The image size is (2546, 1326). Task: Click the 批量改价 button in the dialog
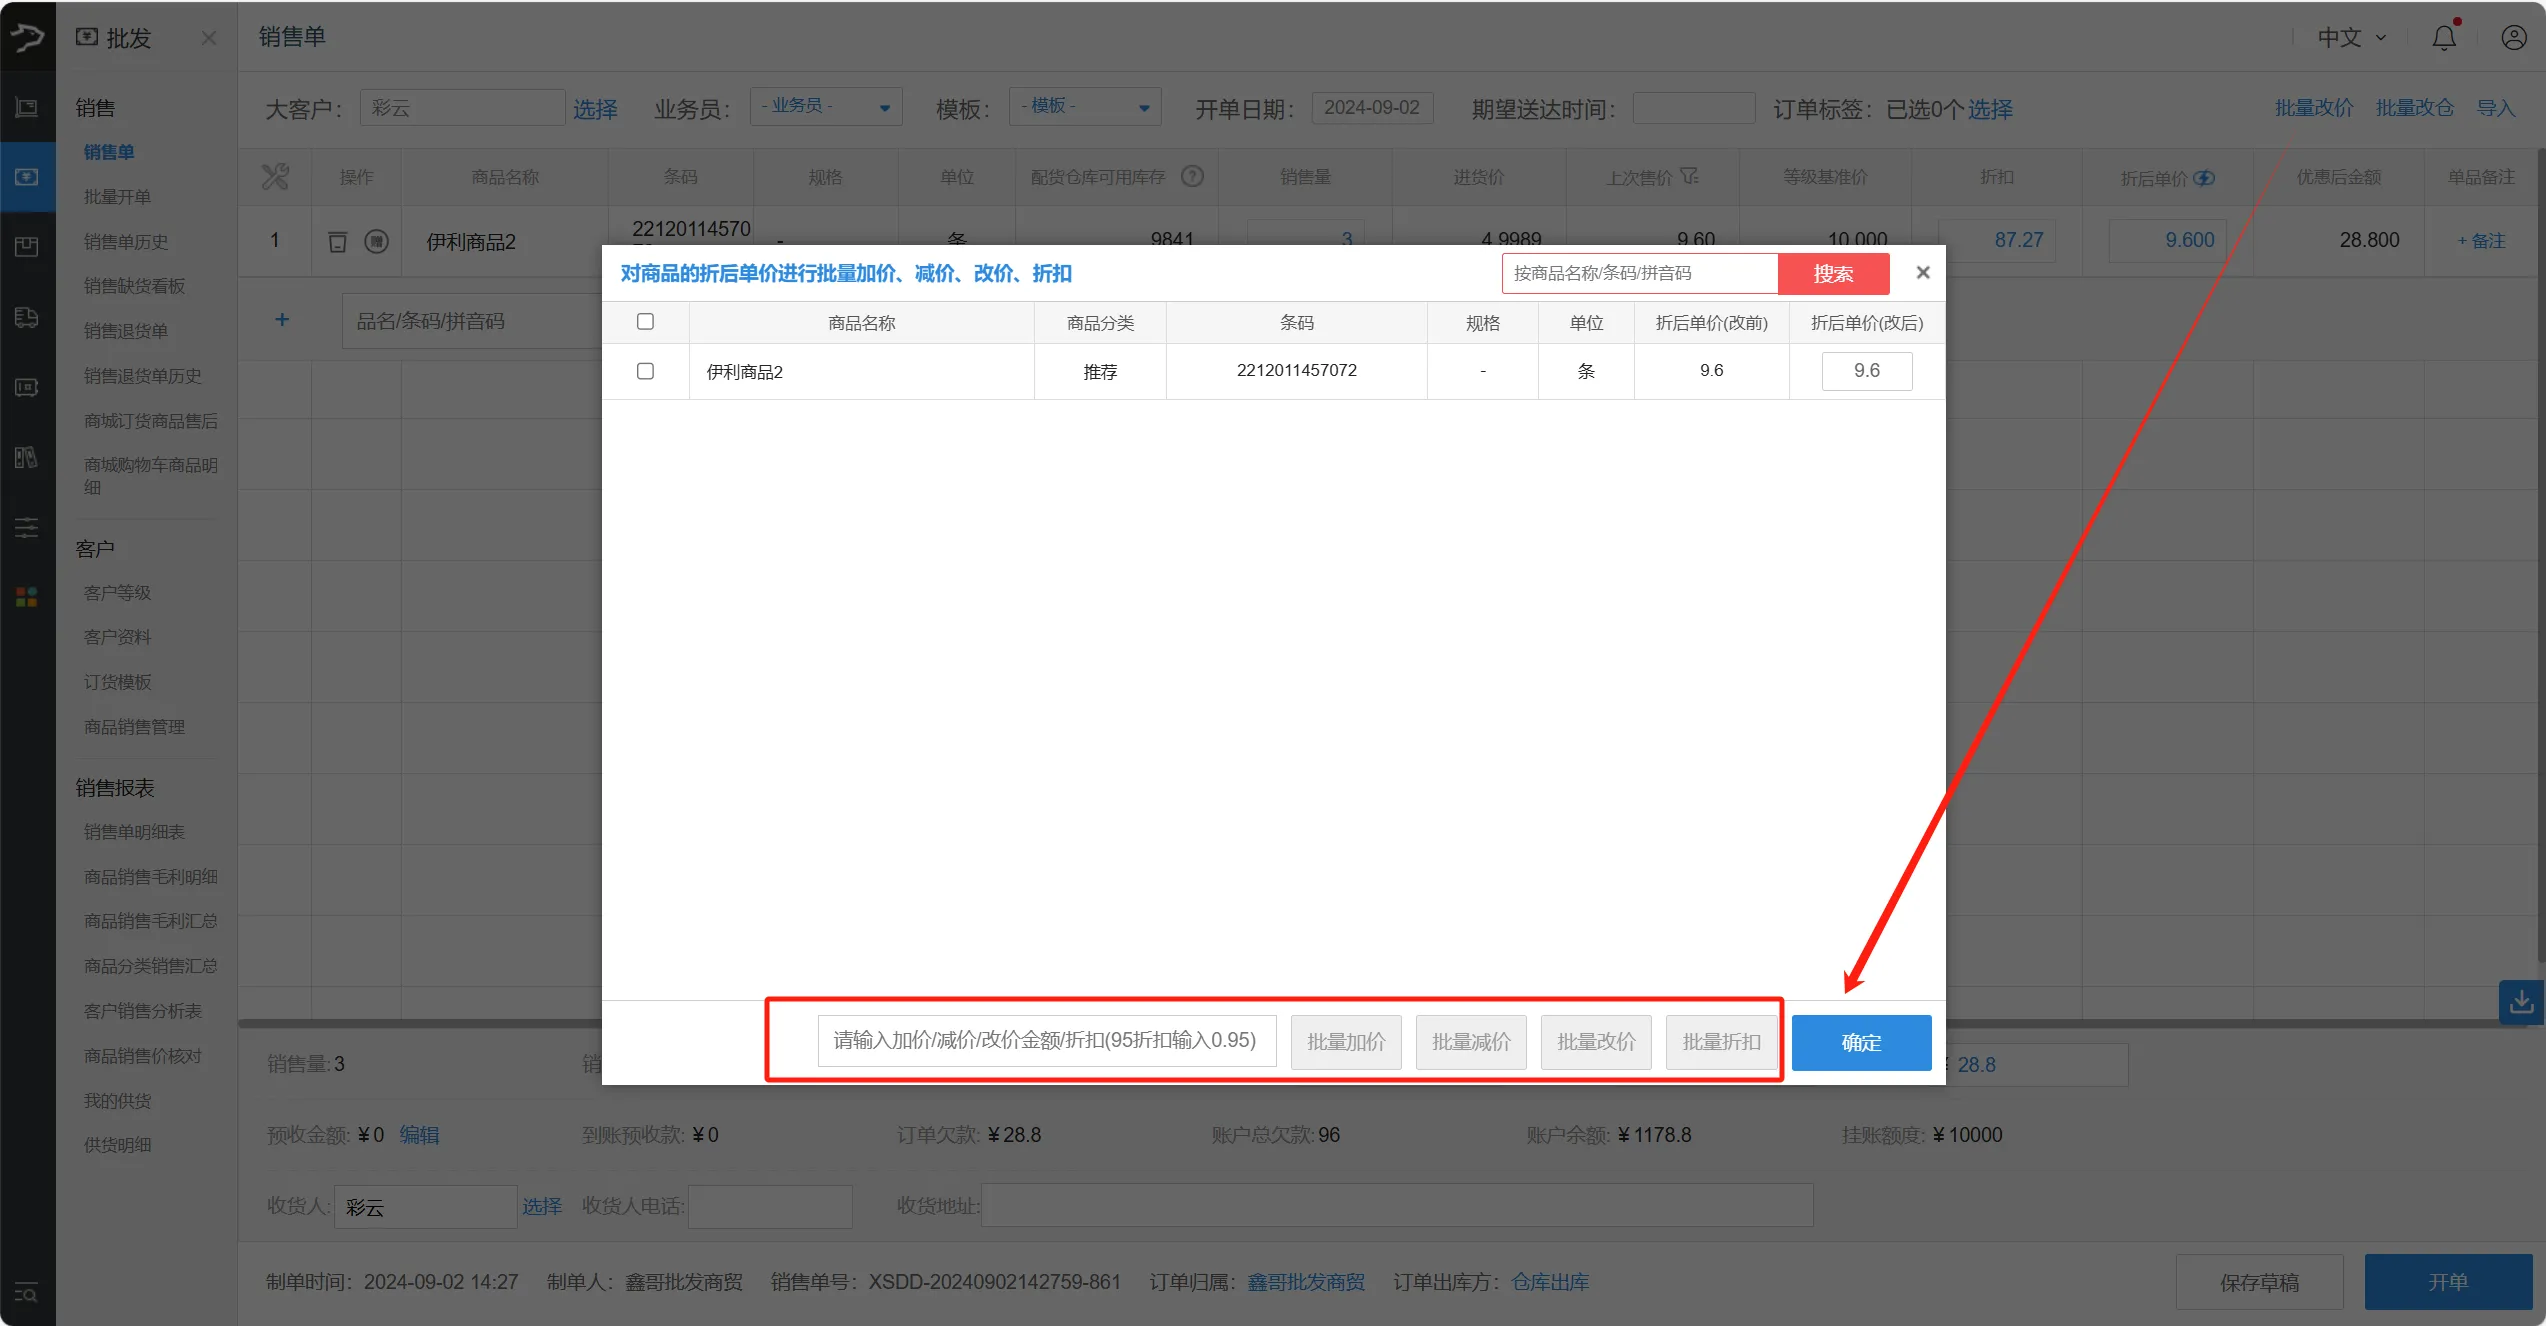point(1596,1042)
